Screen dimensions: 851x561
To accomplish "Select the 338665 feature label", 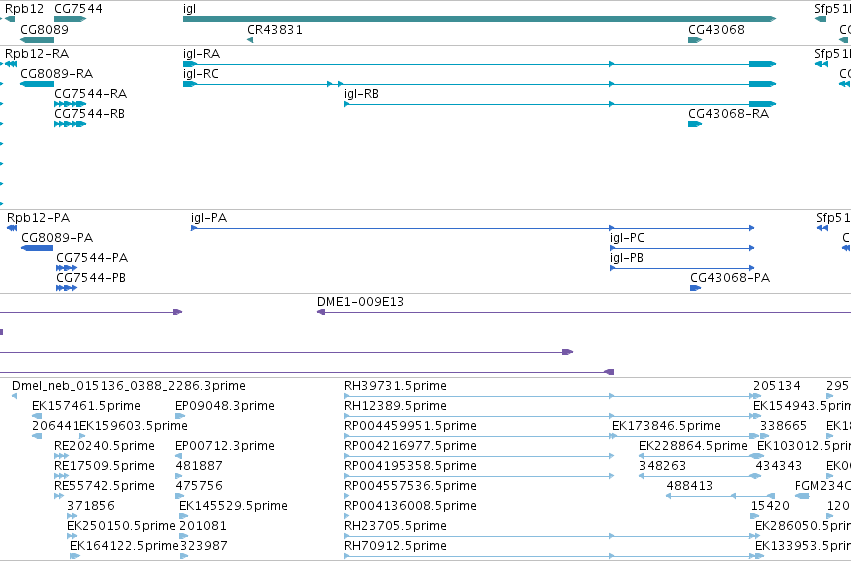I will coord(783,426).
